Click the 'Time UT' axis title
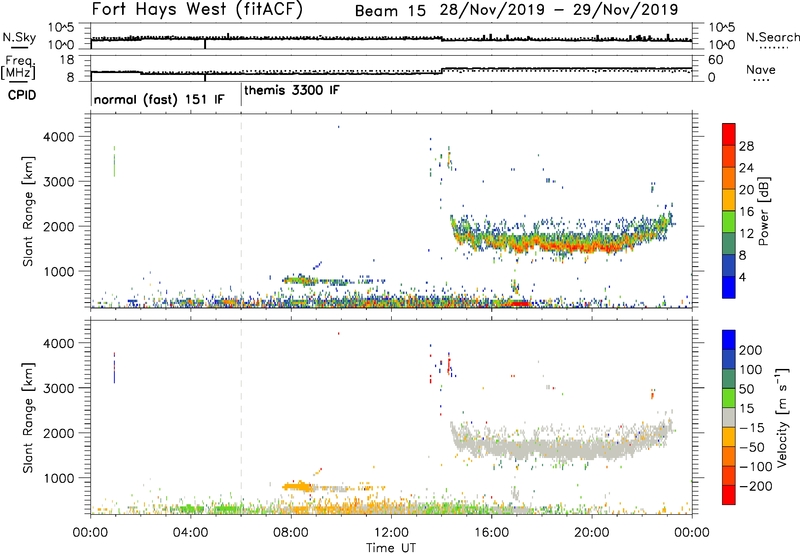 pyautogui.click(x=391, y=548)
